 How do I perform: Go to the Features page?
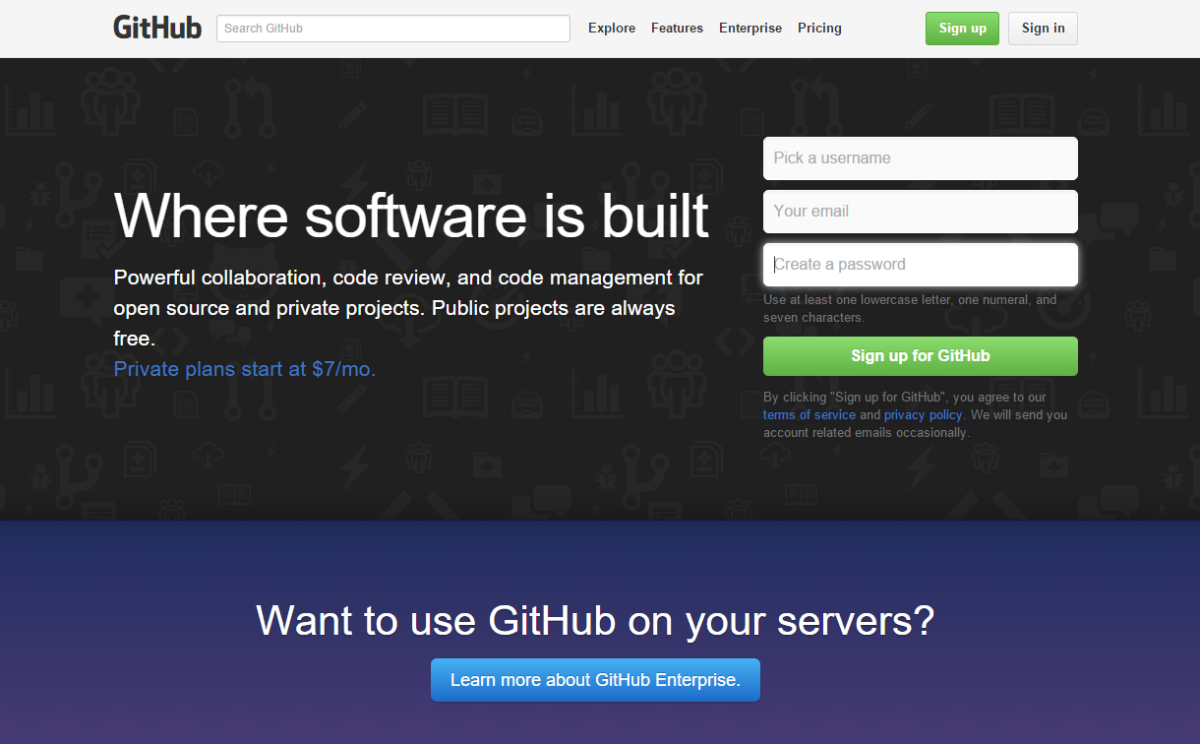pos(677,28)
